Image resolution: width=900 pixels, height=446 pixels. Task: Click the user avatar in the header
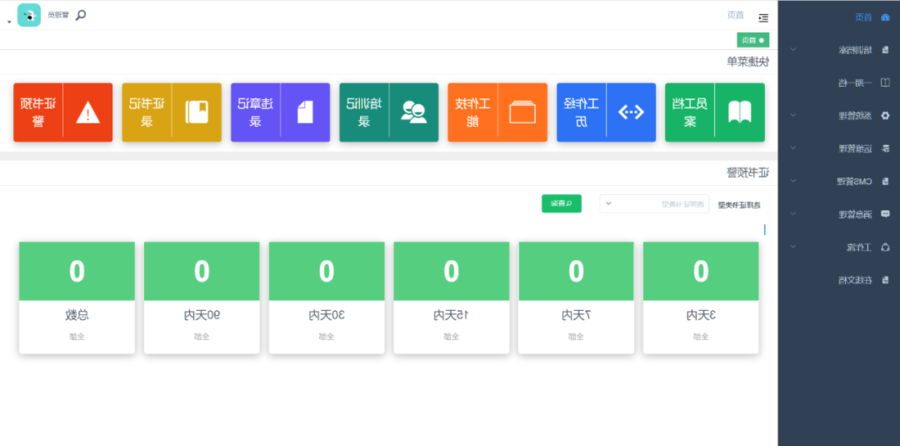(29, 15)
